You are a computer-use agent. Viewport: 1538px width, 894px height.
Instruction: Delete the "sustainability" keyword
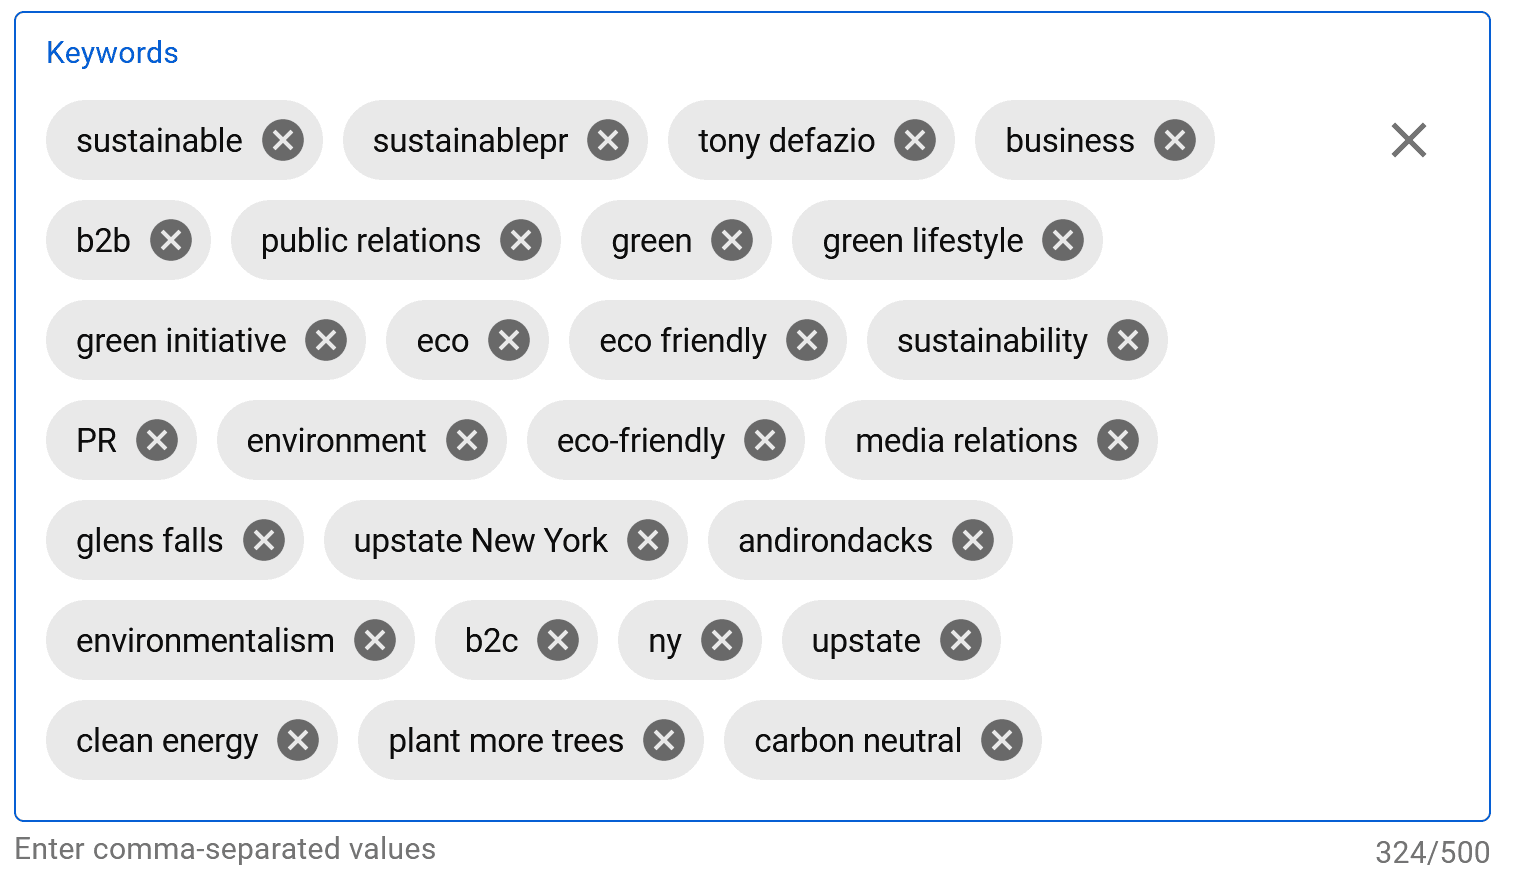pos(1127,340)
